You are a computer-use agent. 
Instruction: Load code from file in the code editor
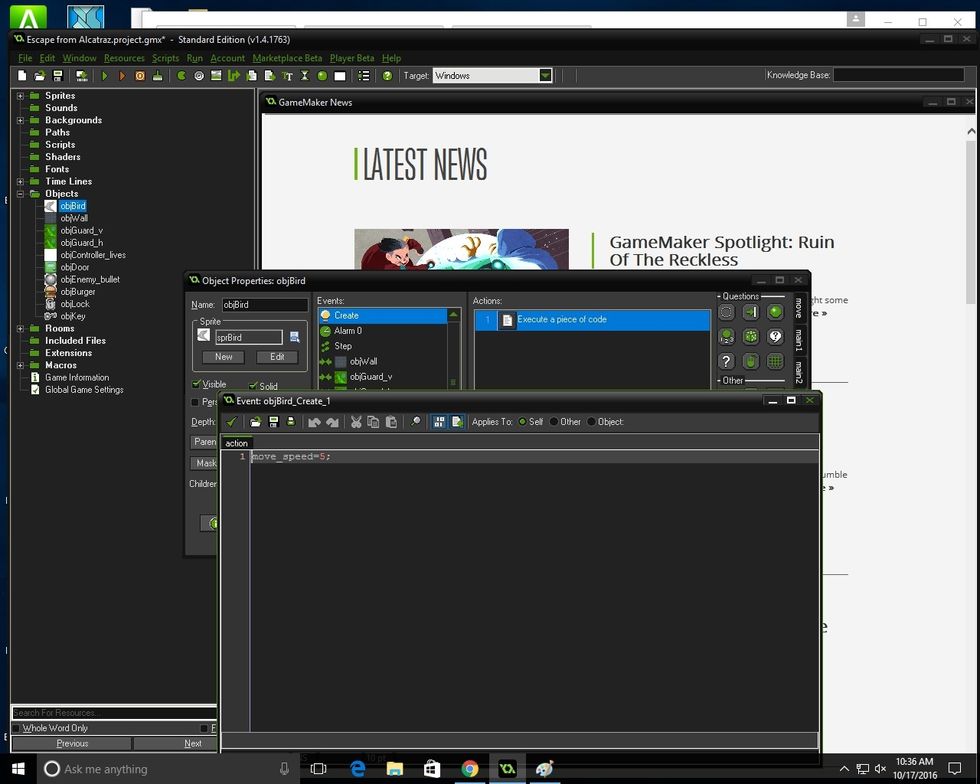coord(255,422)
